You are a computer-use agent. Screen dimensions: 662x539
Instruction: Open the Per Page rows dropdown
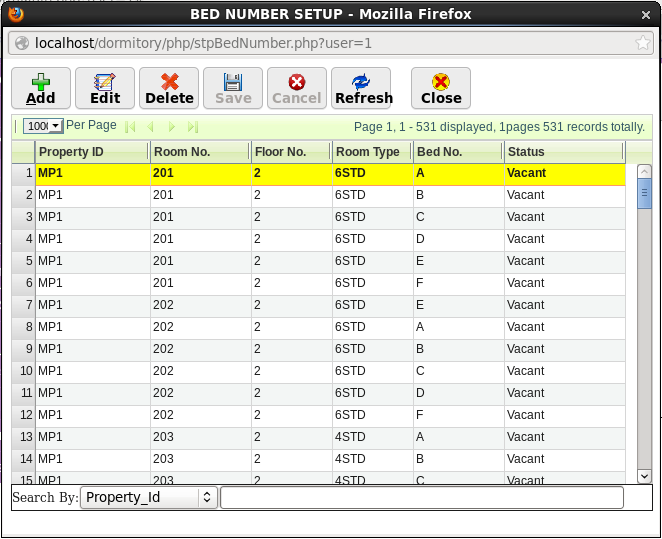[44, 126]
